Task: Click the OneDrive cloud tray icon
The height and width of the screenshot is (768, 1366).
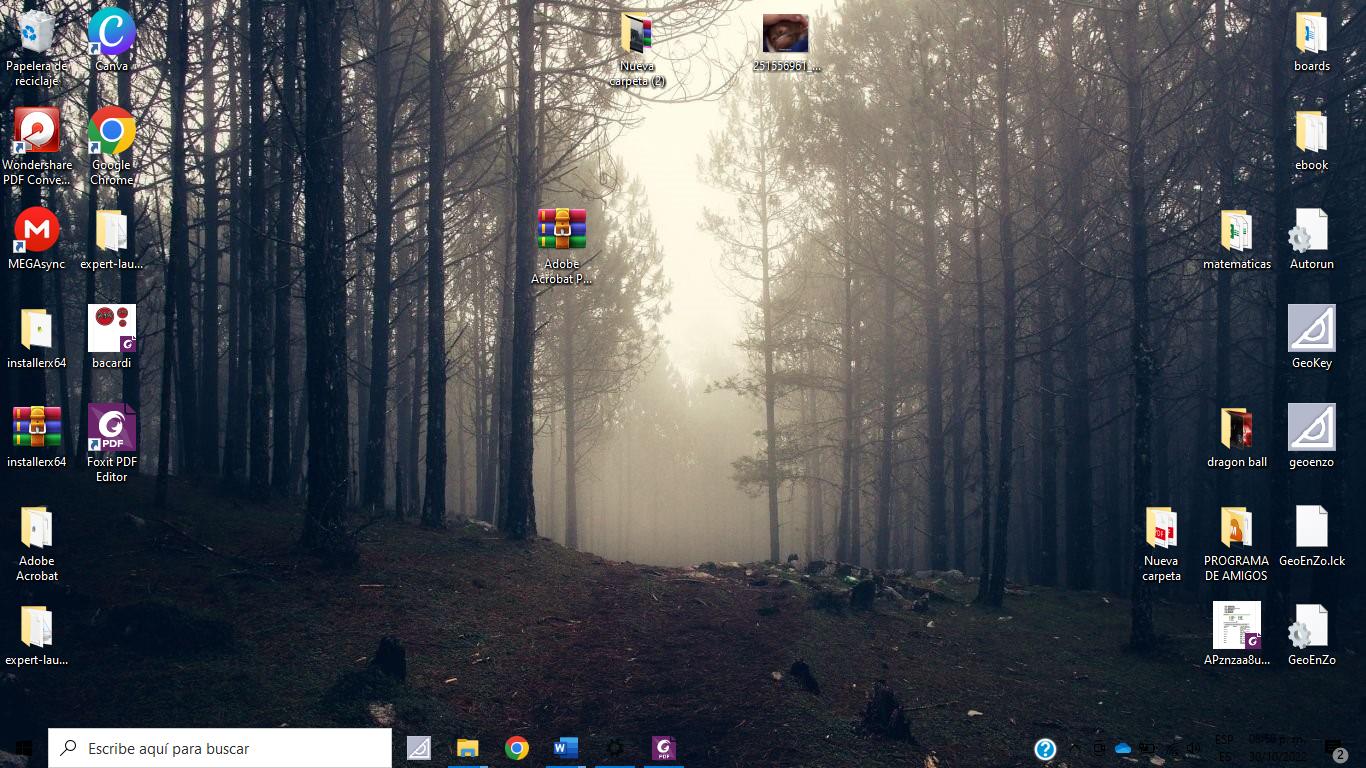Action: (1122, 748)
